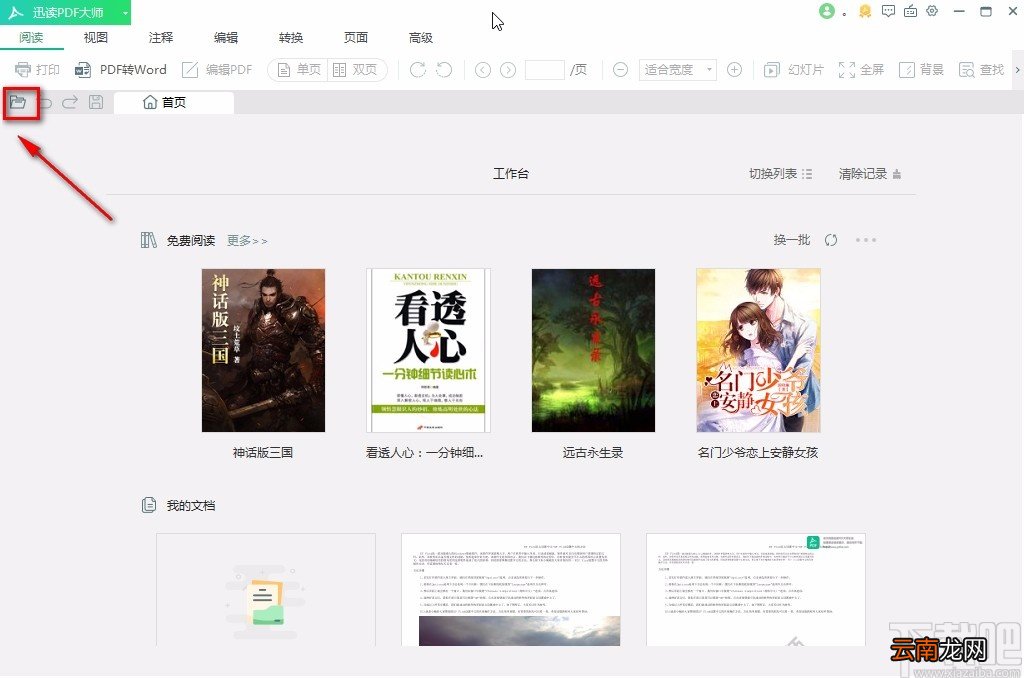
Task: Select the 视图 ribbon tab
Action: [x=96, y=37]
